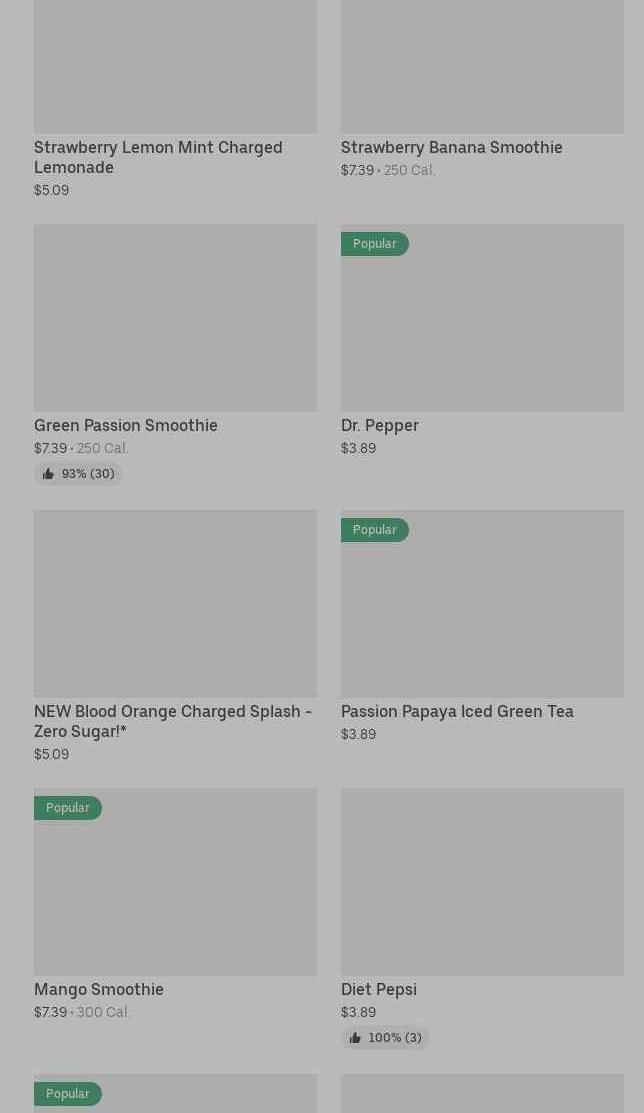The image size is (644, 1113).
Task: Click 93% (30) rating on Green Passion
Action: (88, 474)
